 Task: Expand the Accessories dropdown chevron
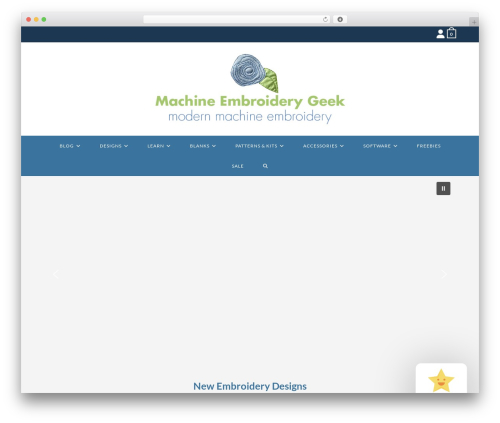342,146
